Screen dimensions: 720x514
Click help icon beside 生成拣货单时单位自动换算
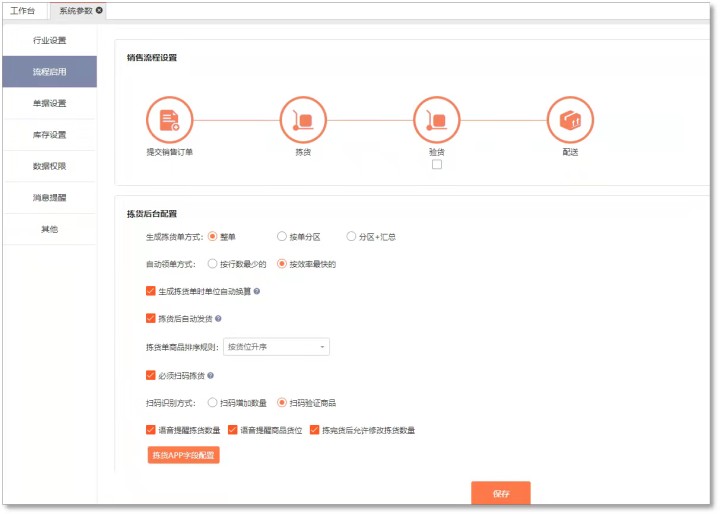(257, 292)
